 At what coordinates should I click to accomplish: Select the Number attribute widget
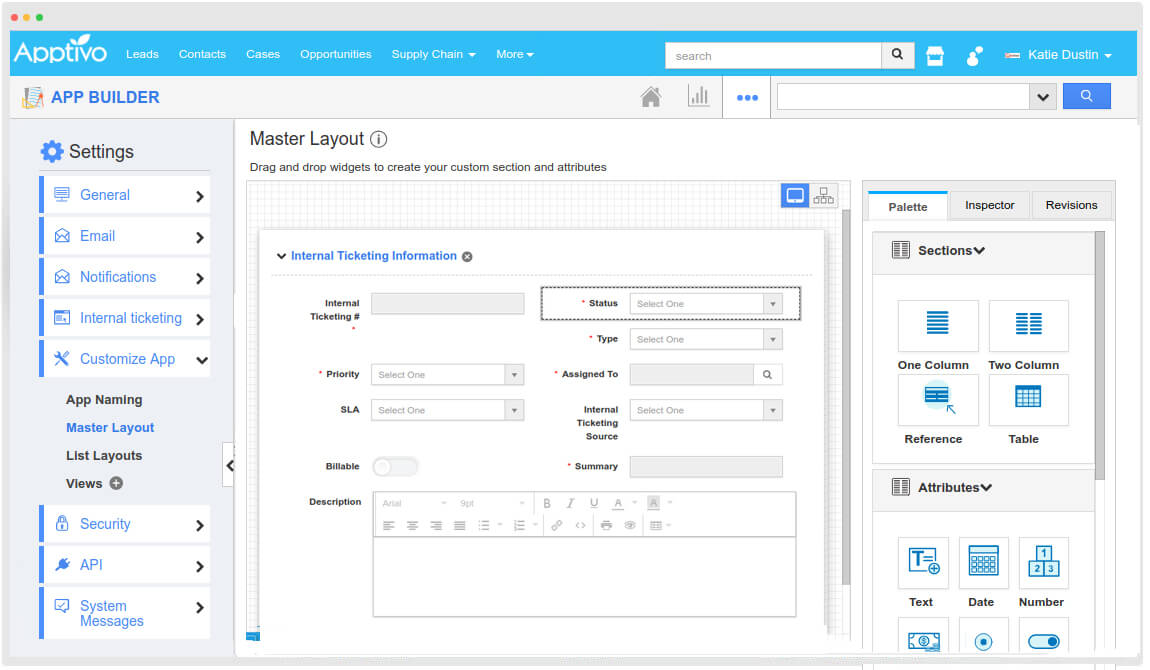click(1043, 562)
